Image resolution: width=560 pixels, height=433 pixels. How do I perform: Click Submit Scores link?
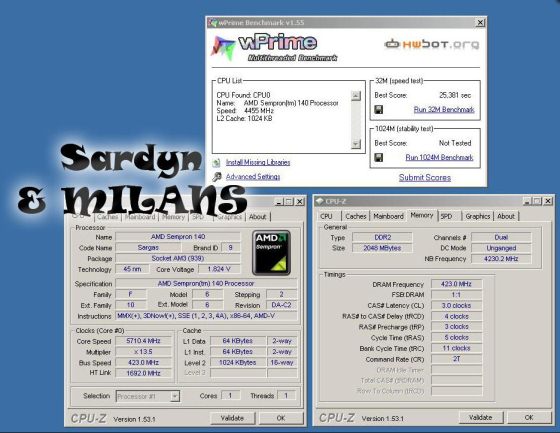click(425, 178)
